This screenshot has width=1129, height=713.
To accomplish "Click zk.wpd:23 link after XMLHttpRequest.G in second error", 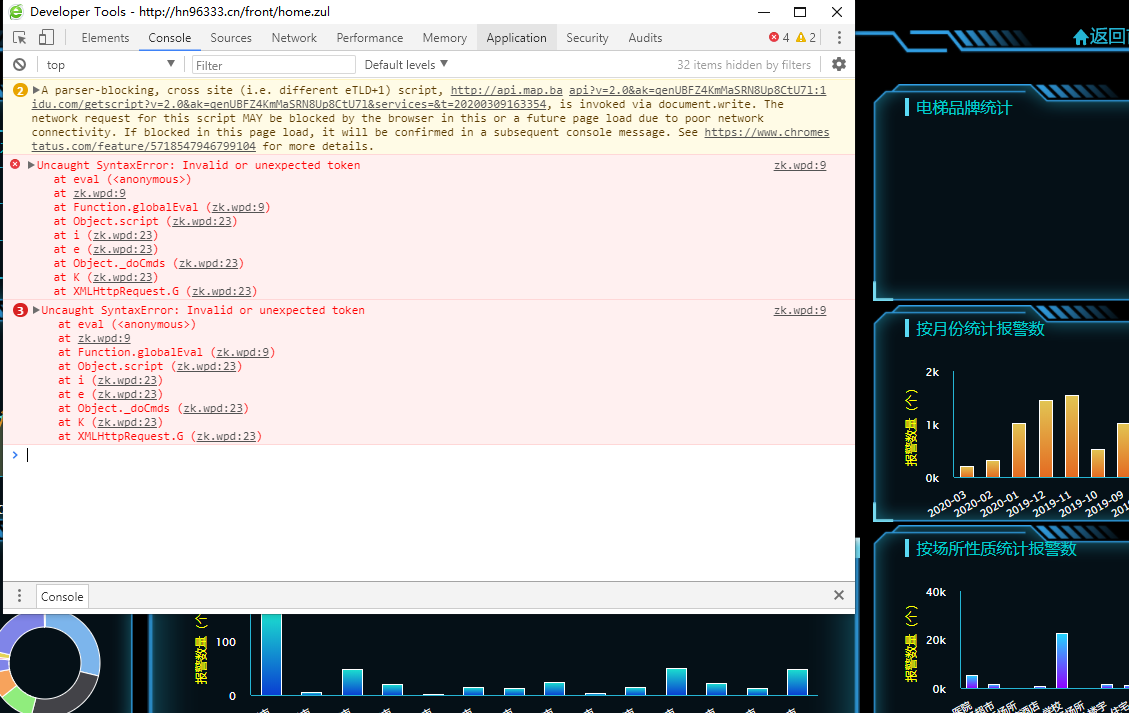I will click(x=226, y=436).
